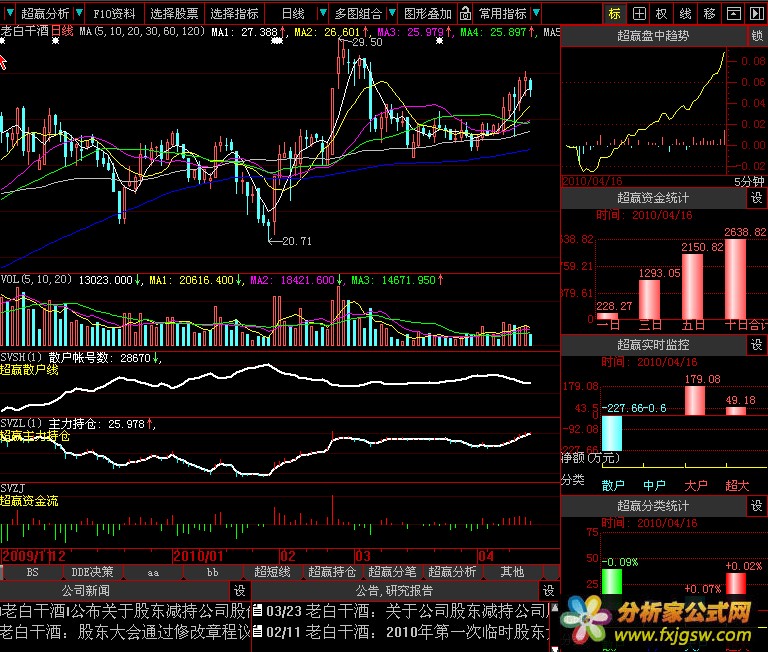This screenshot has width=768, height=652.
Task: Click the 超赢资金统计 panel header
Action: pyautogui.click(x=653, y=198)
